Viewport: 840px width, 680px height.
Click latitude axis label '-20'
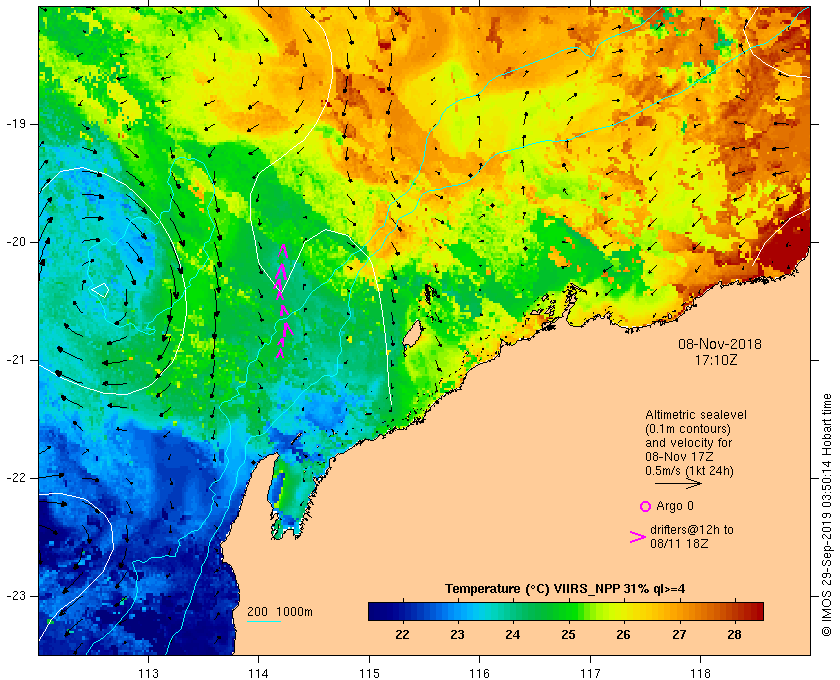coord(16,242)
